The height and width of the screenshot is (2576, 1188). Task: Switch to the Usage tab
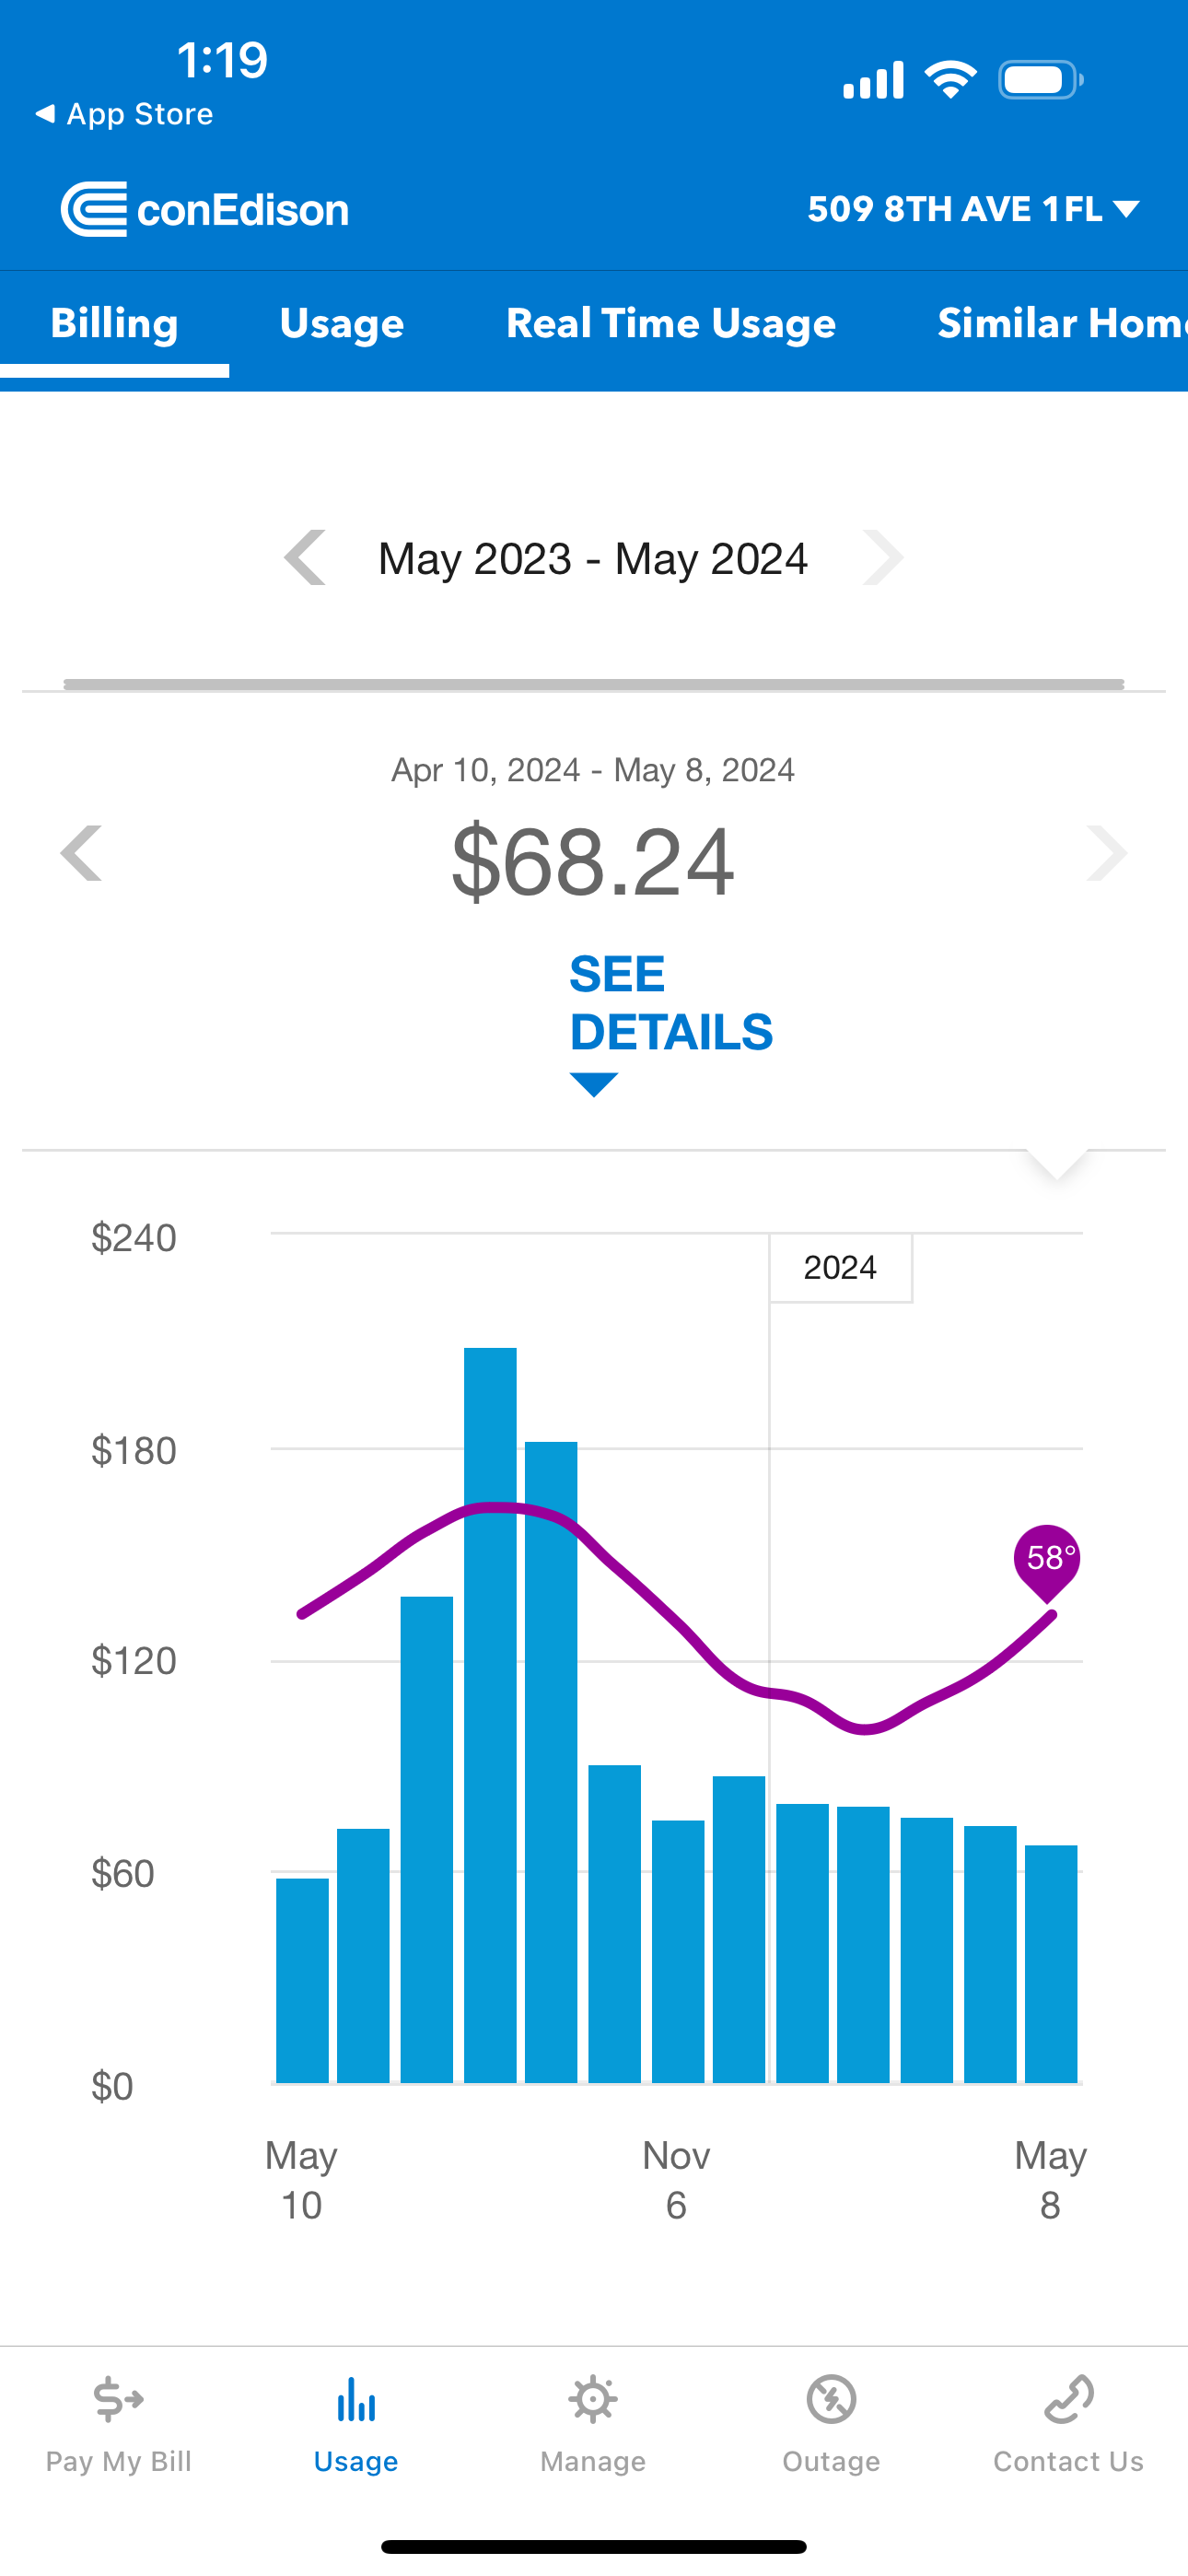(x=342, y=323)
